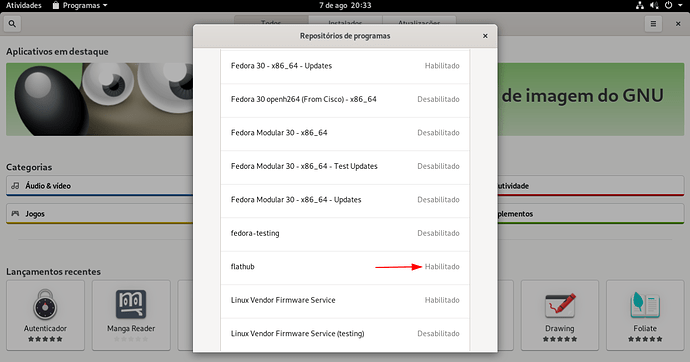Select the Linux Vendor Firmware Service row

point(345,300)
